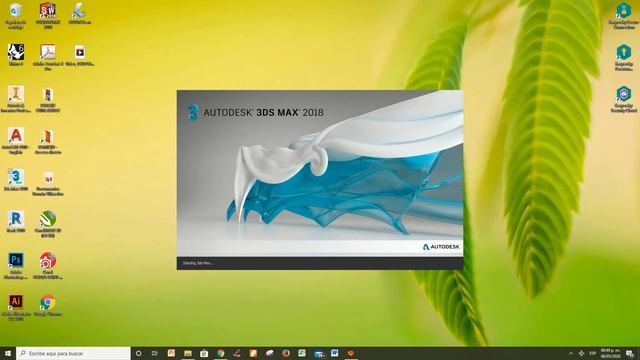Image resolution: width=640 pixels, height=360 pixels.
Task: Click the Autodesk 3ds Max 2018 splash screen
Action: (x=320, y=180)
